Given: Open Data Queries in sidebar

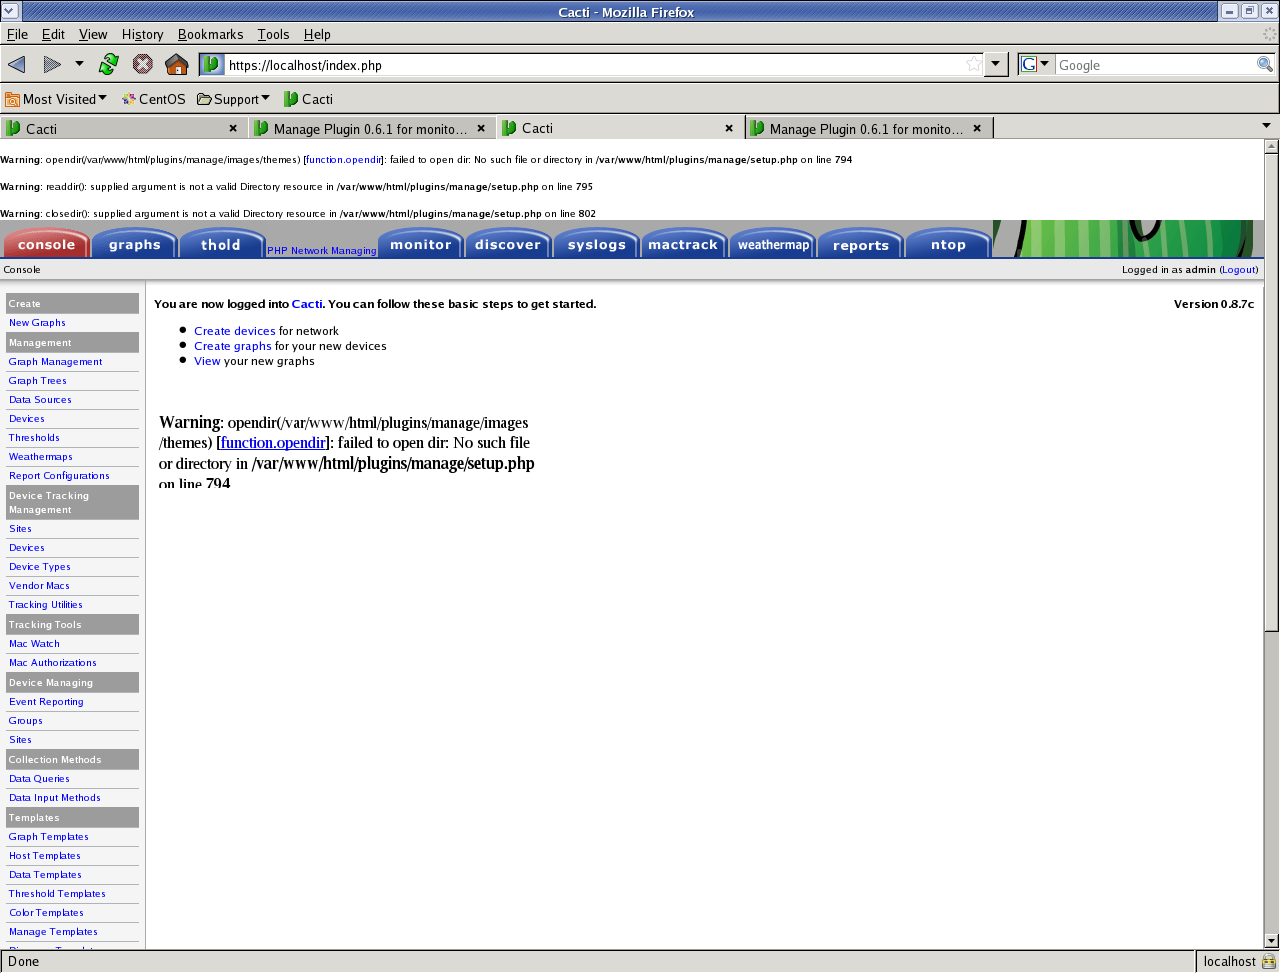Looking at the screenshot, I should click(39, 779).
